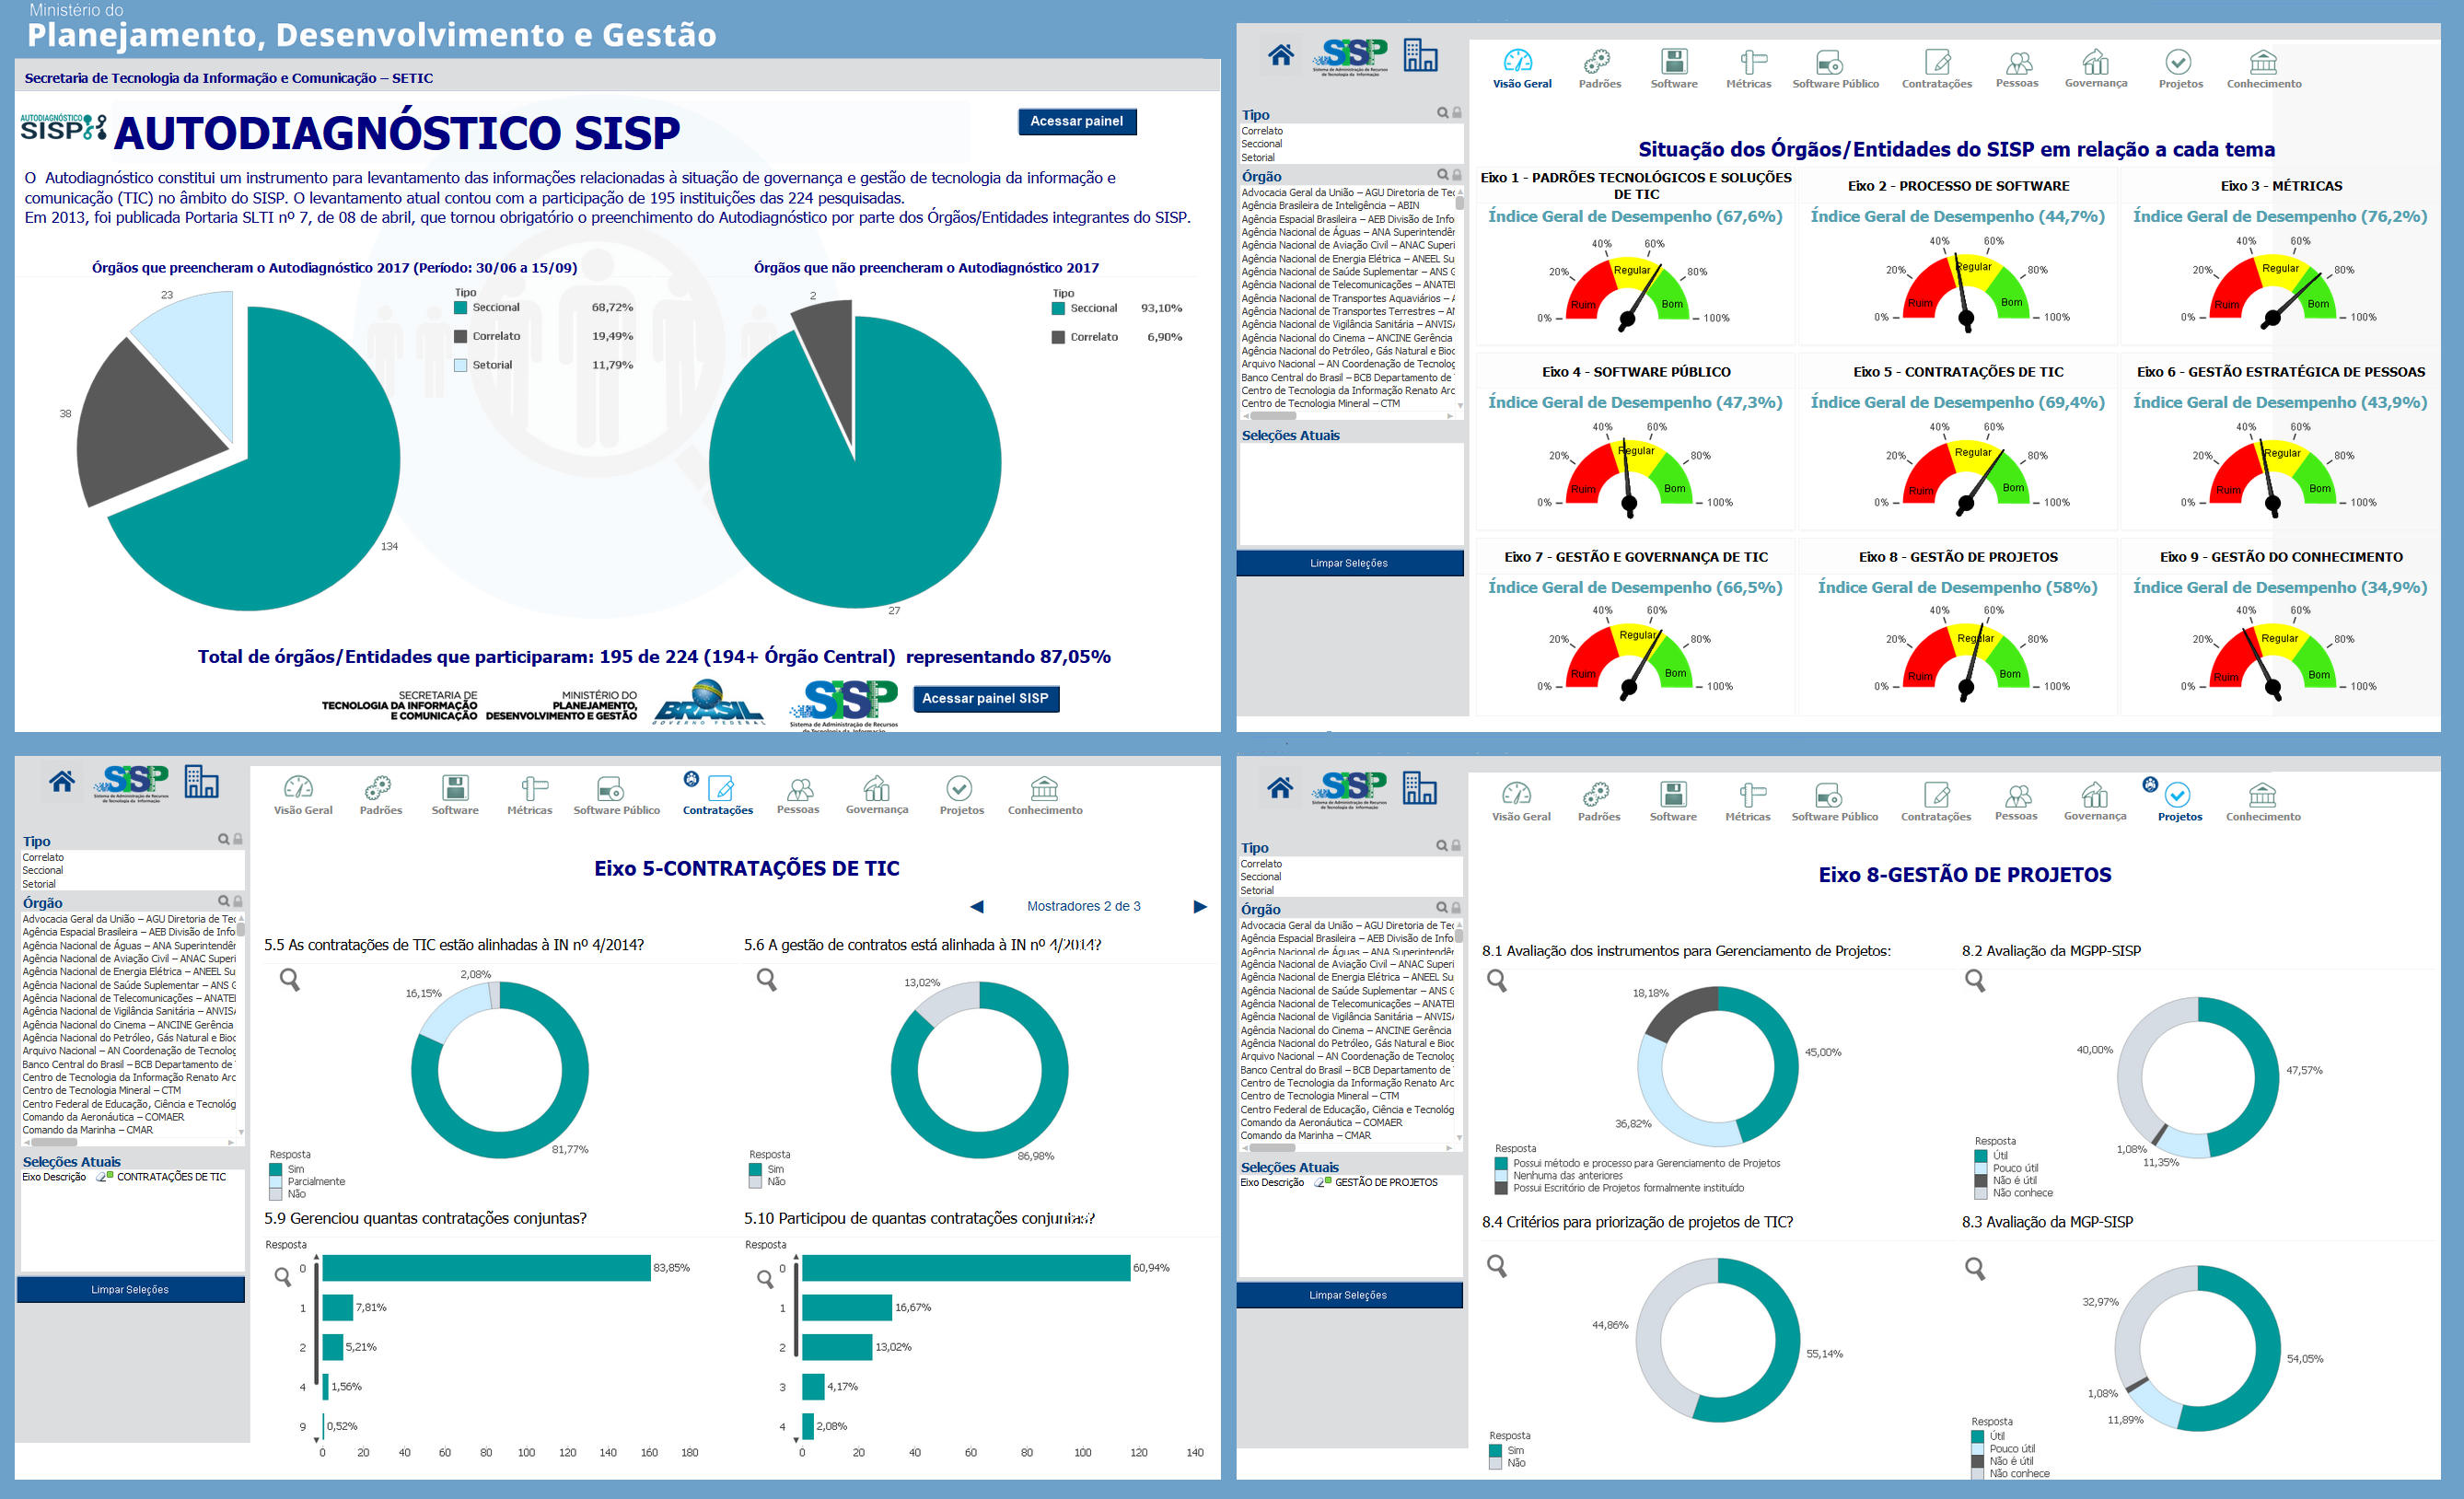Click Limpar Seleções in Eixo 8 panel

[x=1348, y=1295]
